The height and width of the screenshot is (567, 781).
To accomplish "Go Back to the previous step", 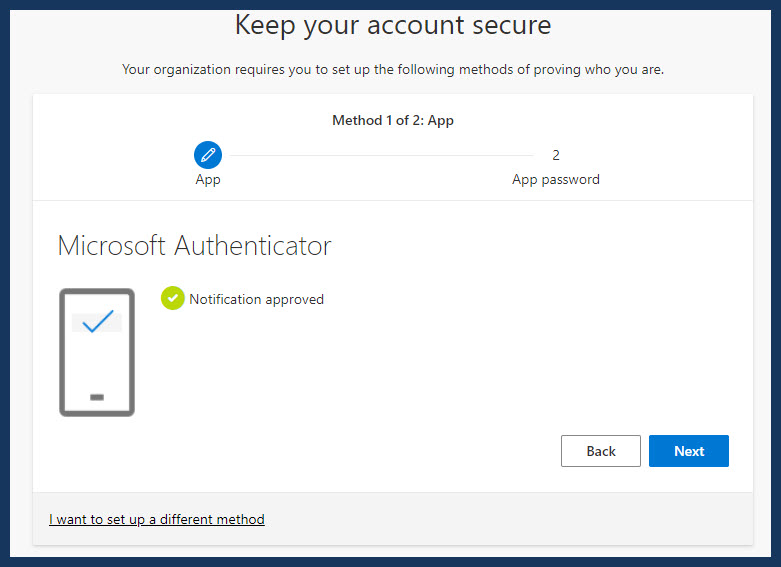I will pos(601,451).
